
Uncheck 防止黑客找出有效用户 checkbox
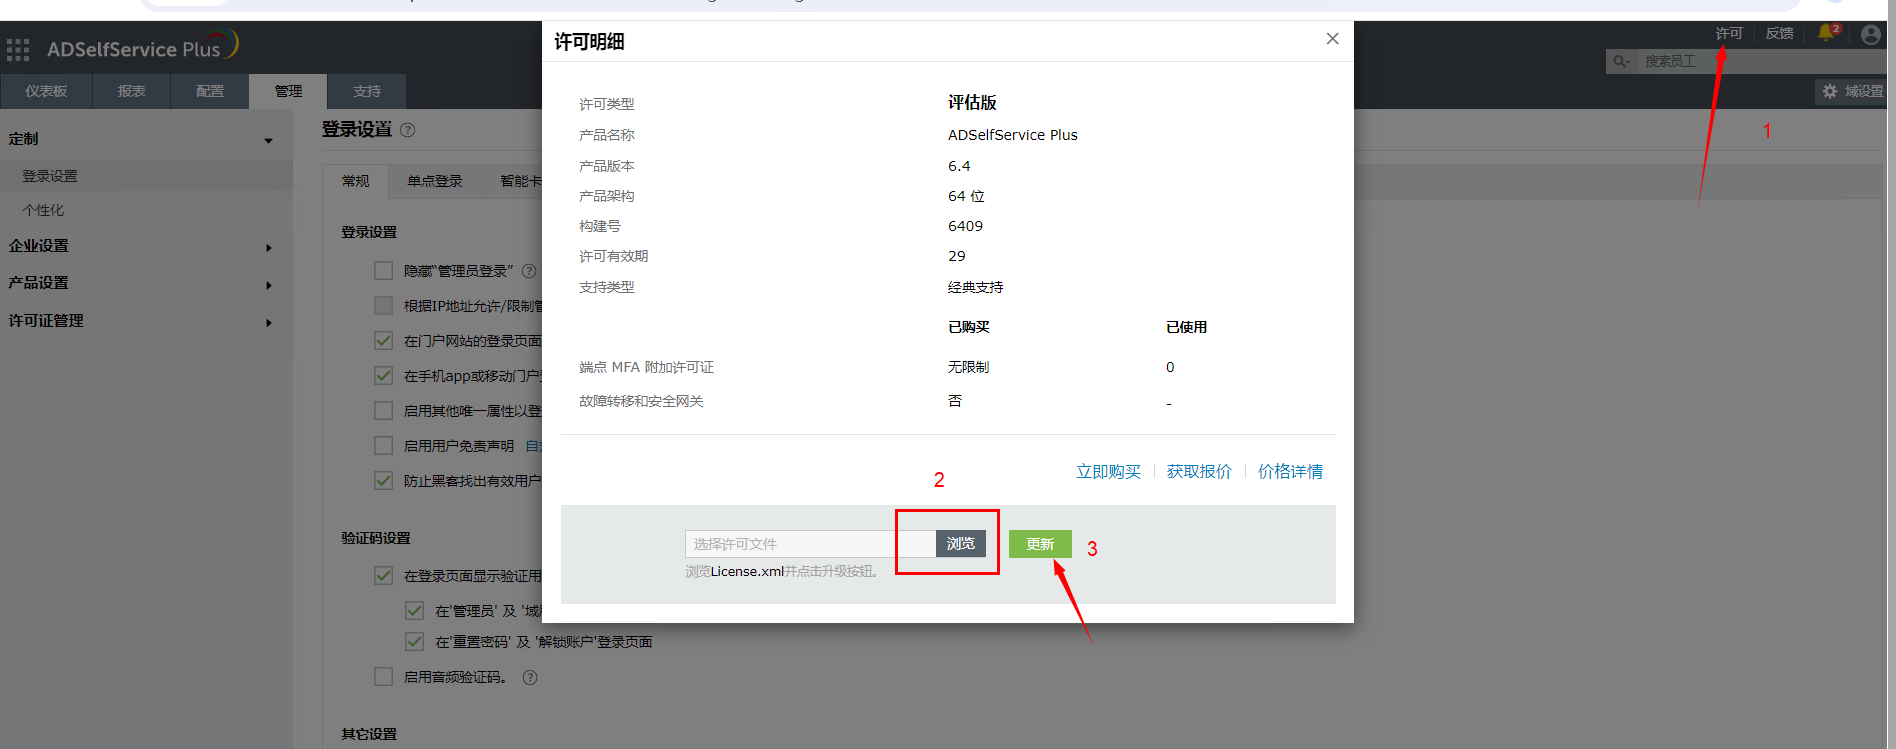[x=383, y=480]
